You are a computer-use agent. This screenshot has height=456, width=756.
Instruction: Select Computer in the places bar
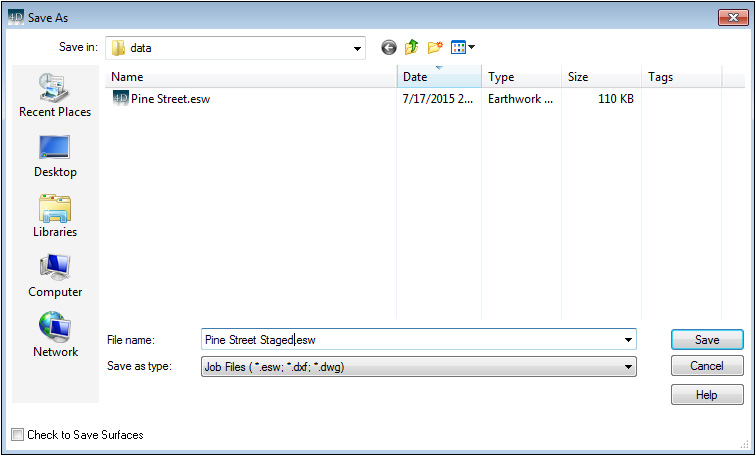click(55, 276)
